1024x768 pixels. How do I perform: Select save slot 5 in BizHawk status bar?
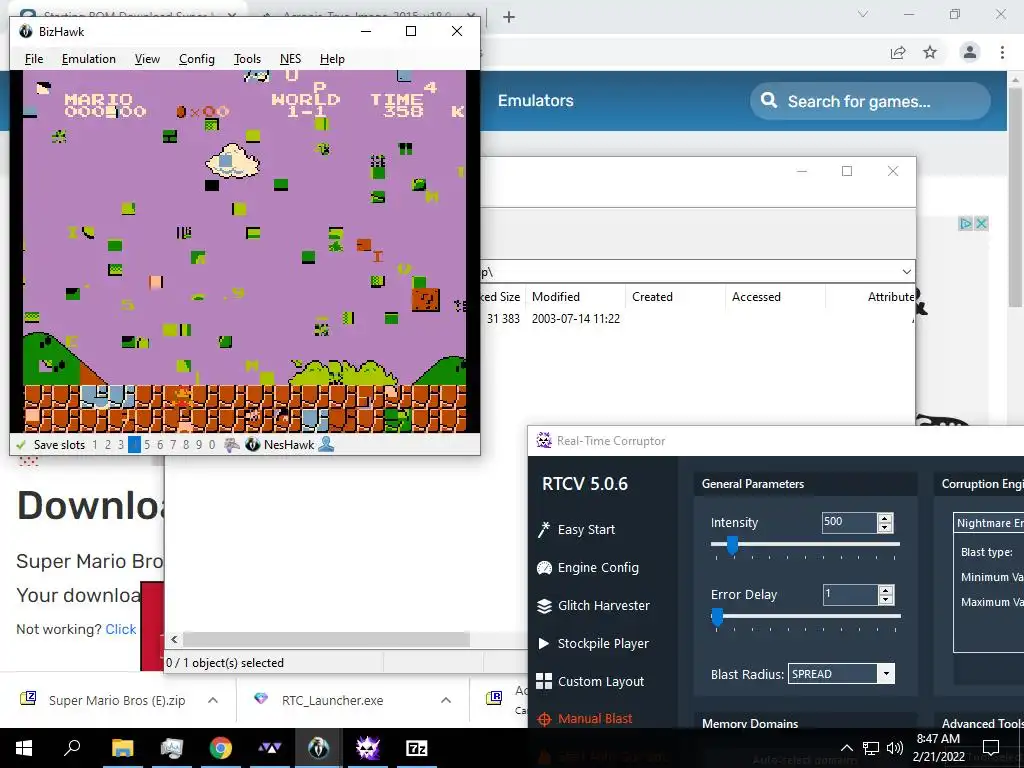pos(147,445)
